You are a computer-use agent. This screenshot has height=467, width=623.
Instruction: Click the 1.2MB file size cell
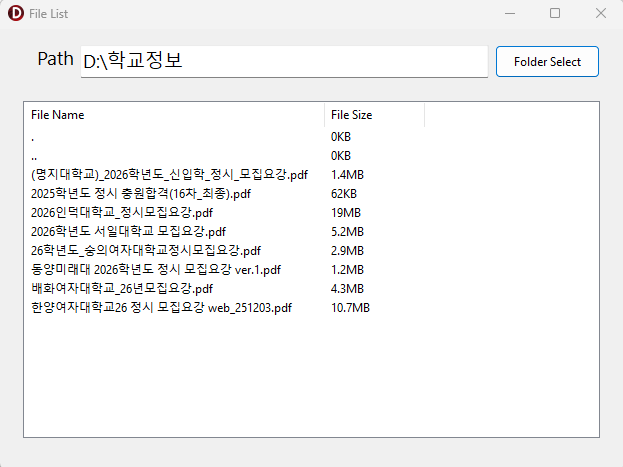tap(347, 270)
